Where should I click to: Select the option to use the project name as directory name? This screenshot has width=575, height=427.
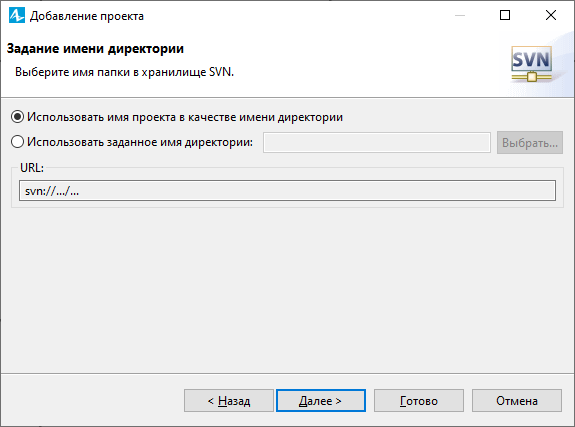[x=17, y=117]
